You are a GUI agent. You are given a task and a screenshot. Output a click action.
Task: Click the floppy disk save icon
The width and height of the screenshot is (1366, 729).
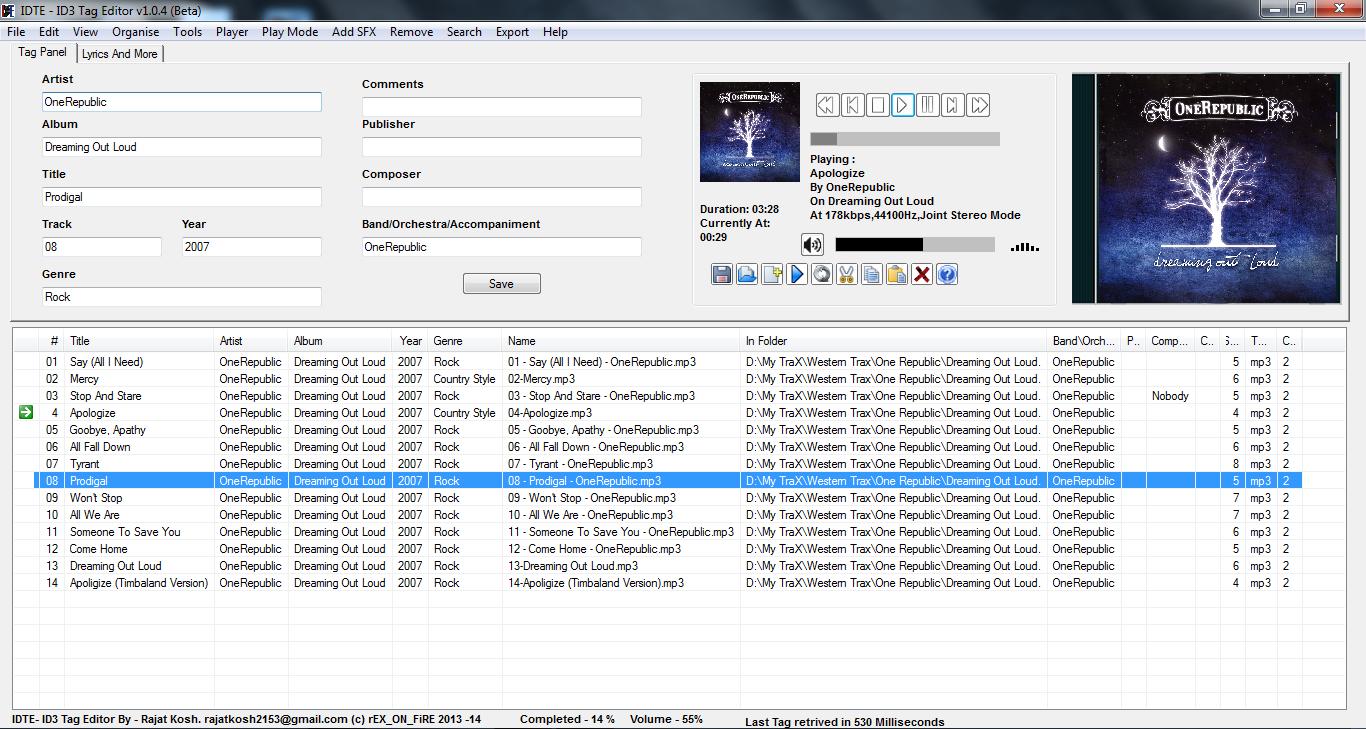[722, 274]
